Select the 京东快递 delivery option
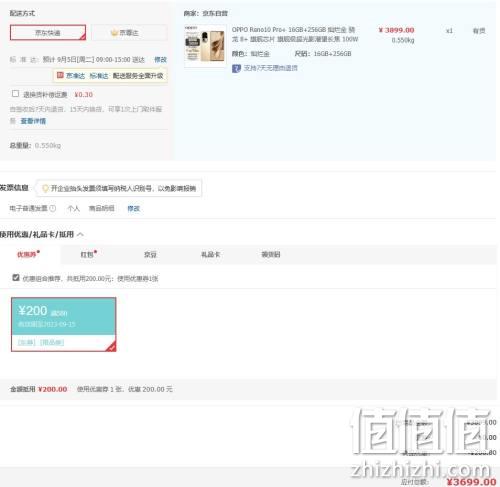Viewport: 500px width, 487px height. [x=48, y=33]
